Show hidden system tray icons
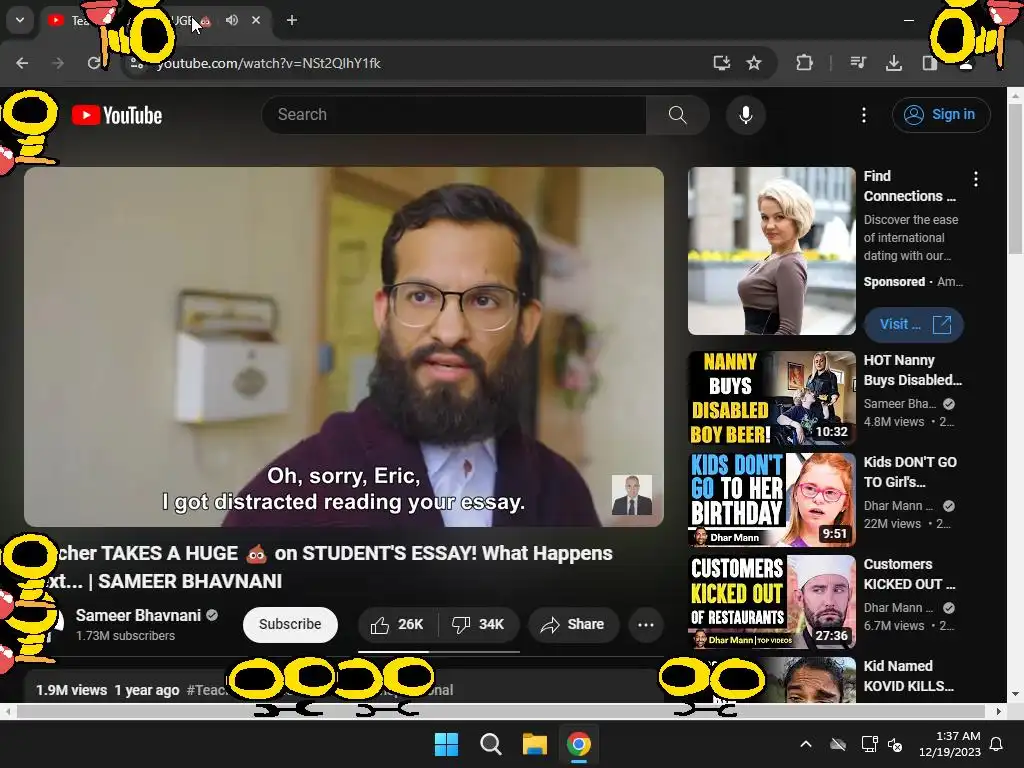The height and width of the screenshot is (768, 1024). (806, 744)
